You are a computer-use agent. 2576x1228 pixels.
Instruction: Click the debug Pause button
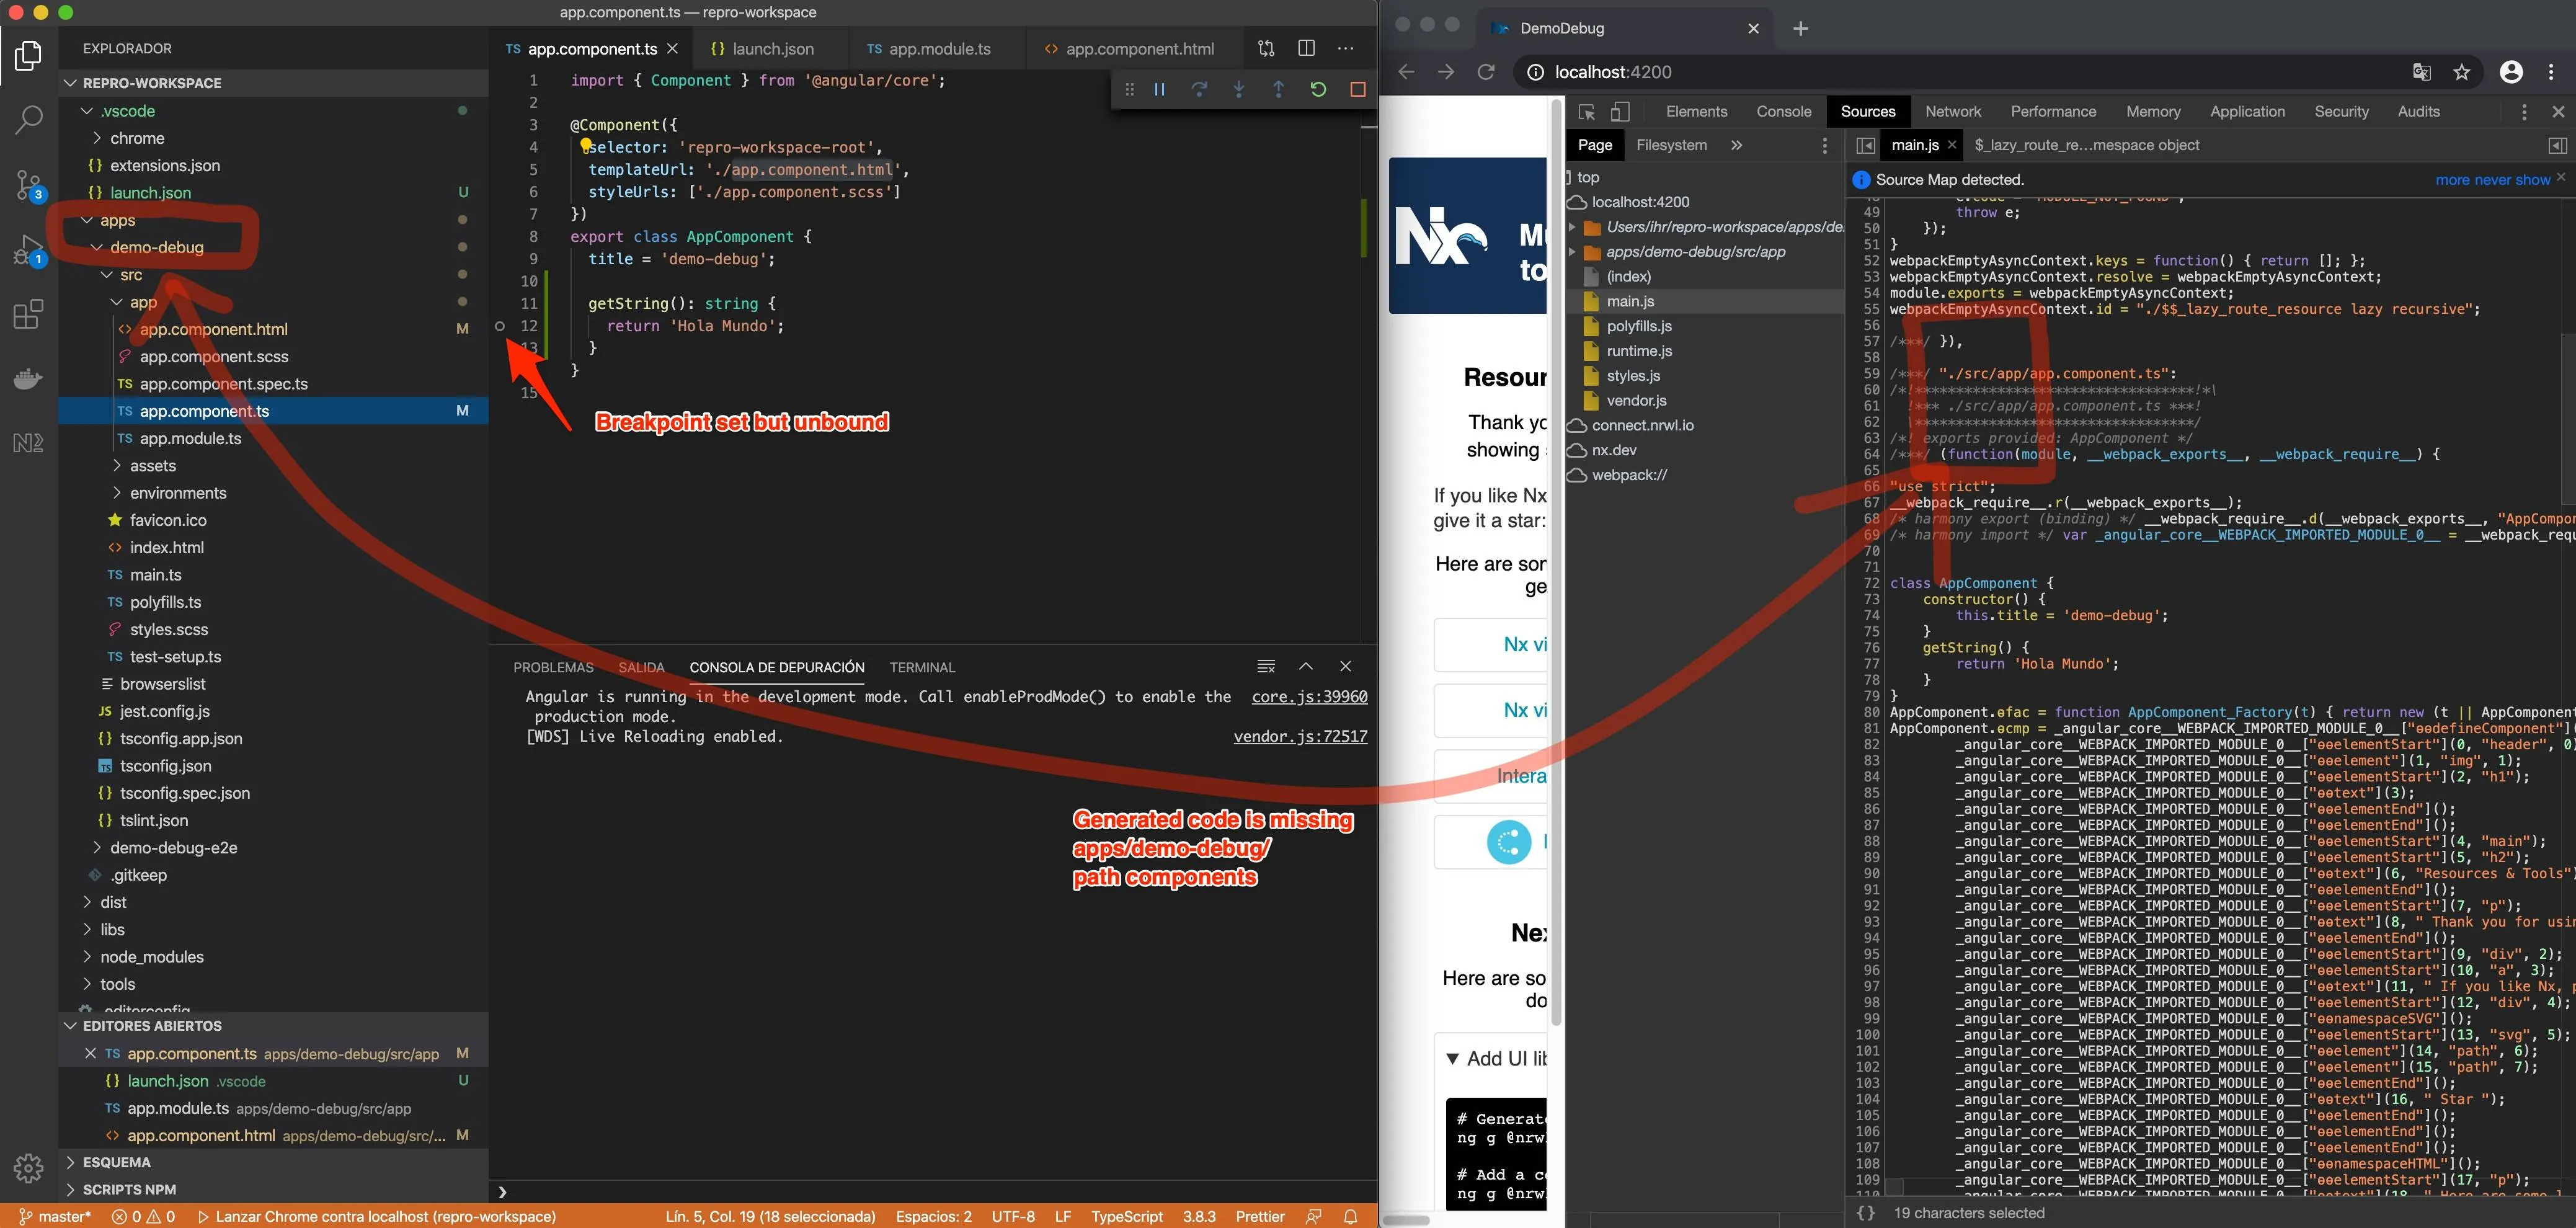(x=1159, y=90)
